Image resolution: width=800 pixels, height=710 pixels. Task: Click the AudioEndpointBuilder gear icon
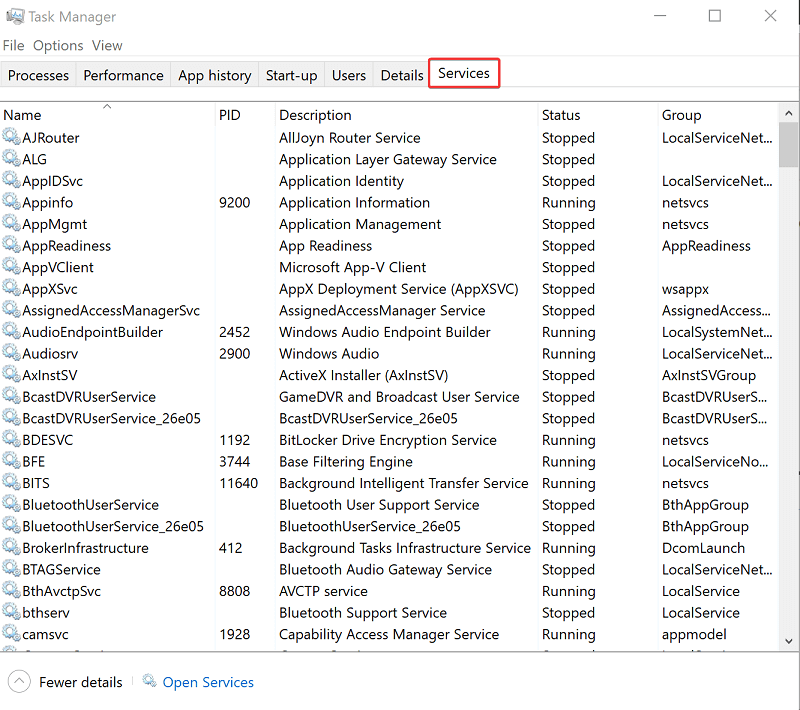11,331
